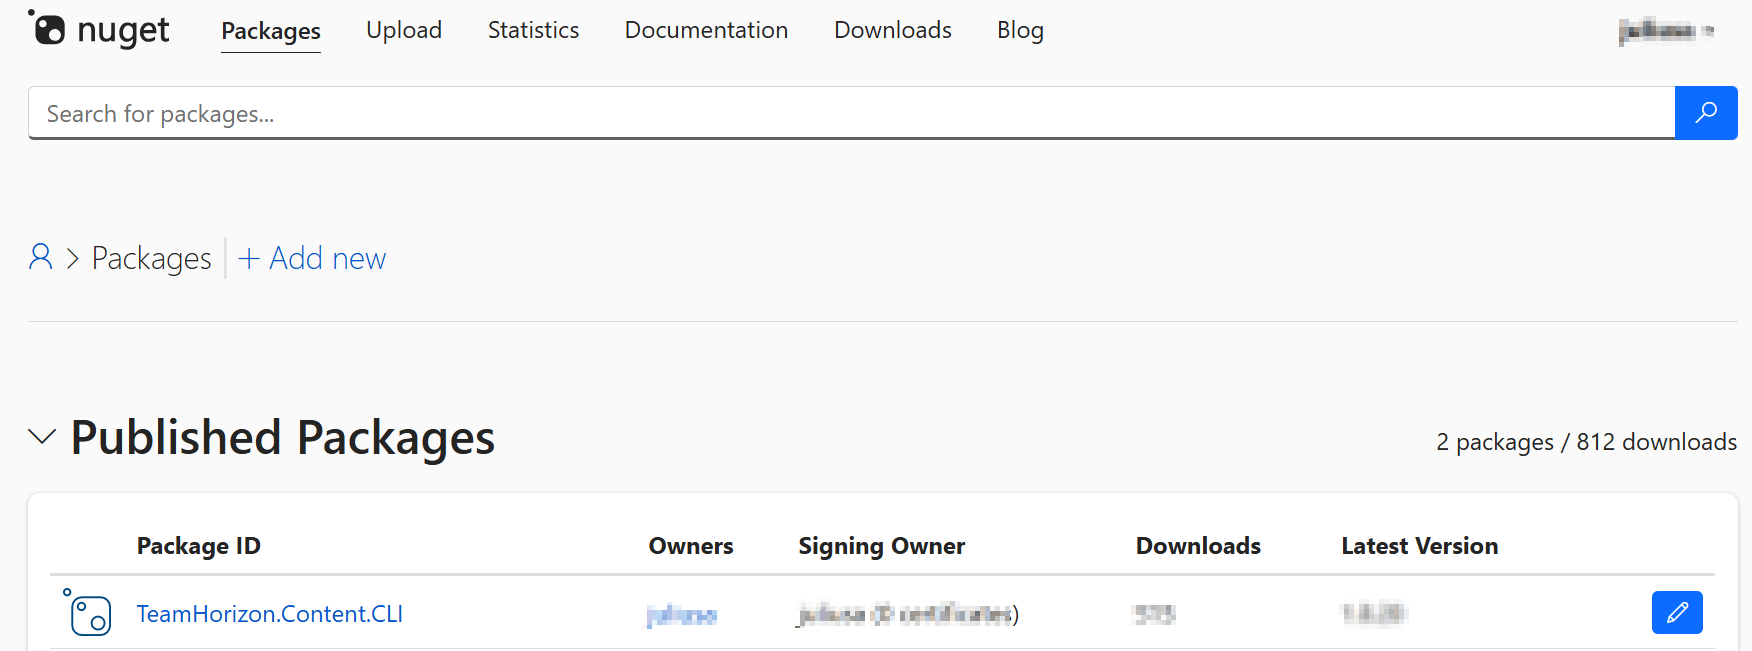Visit the Blog page
Viewport: 1752px width, 651px height.
(1020, 30)
